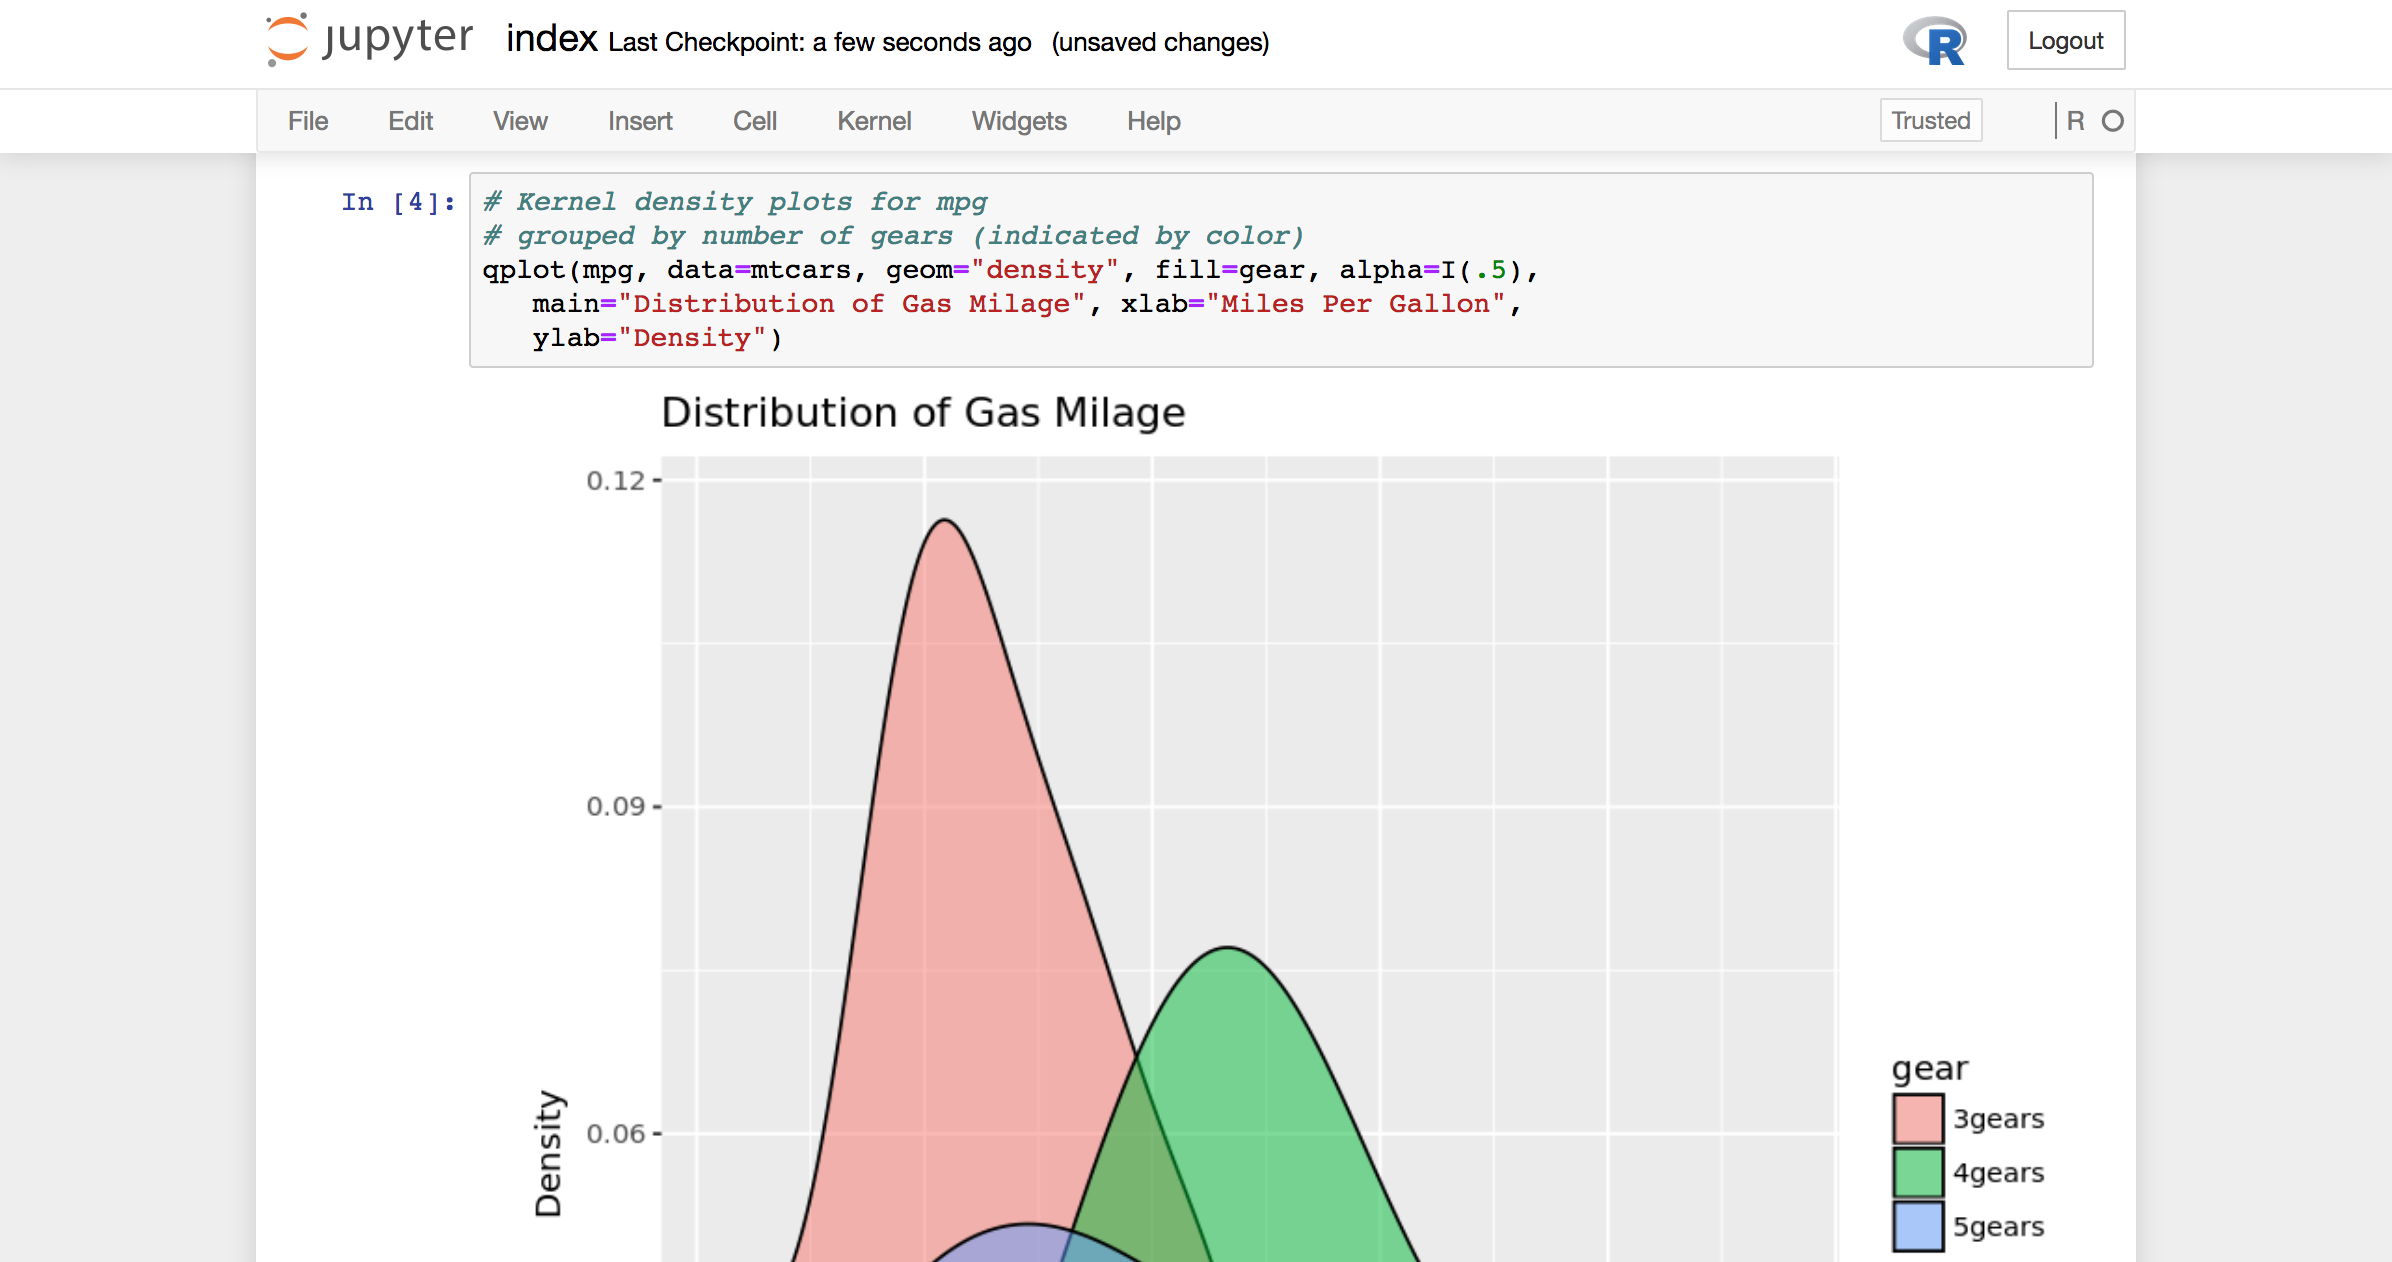2392x1262 pixels.
Task: Click the 4gears green legend swatch
Action: click(x=1918, y=1173)
